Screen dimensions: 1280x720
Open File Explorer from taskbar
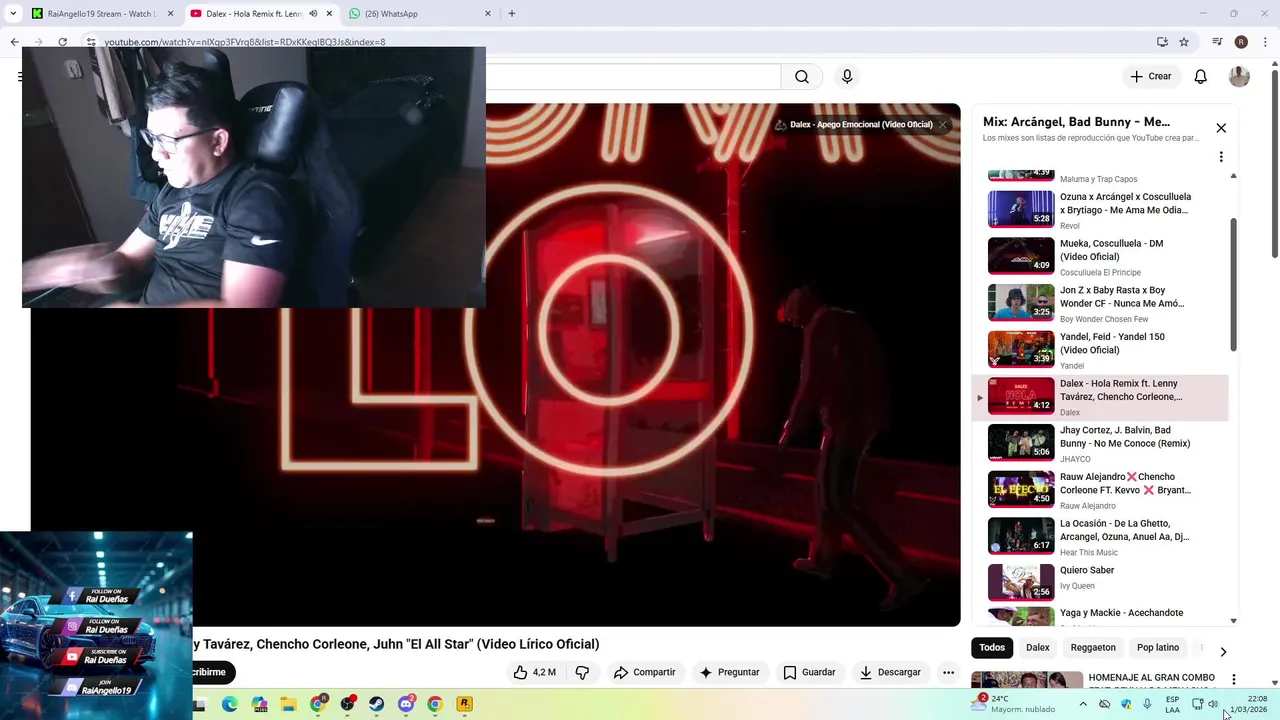[288, 704]
